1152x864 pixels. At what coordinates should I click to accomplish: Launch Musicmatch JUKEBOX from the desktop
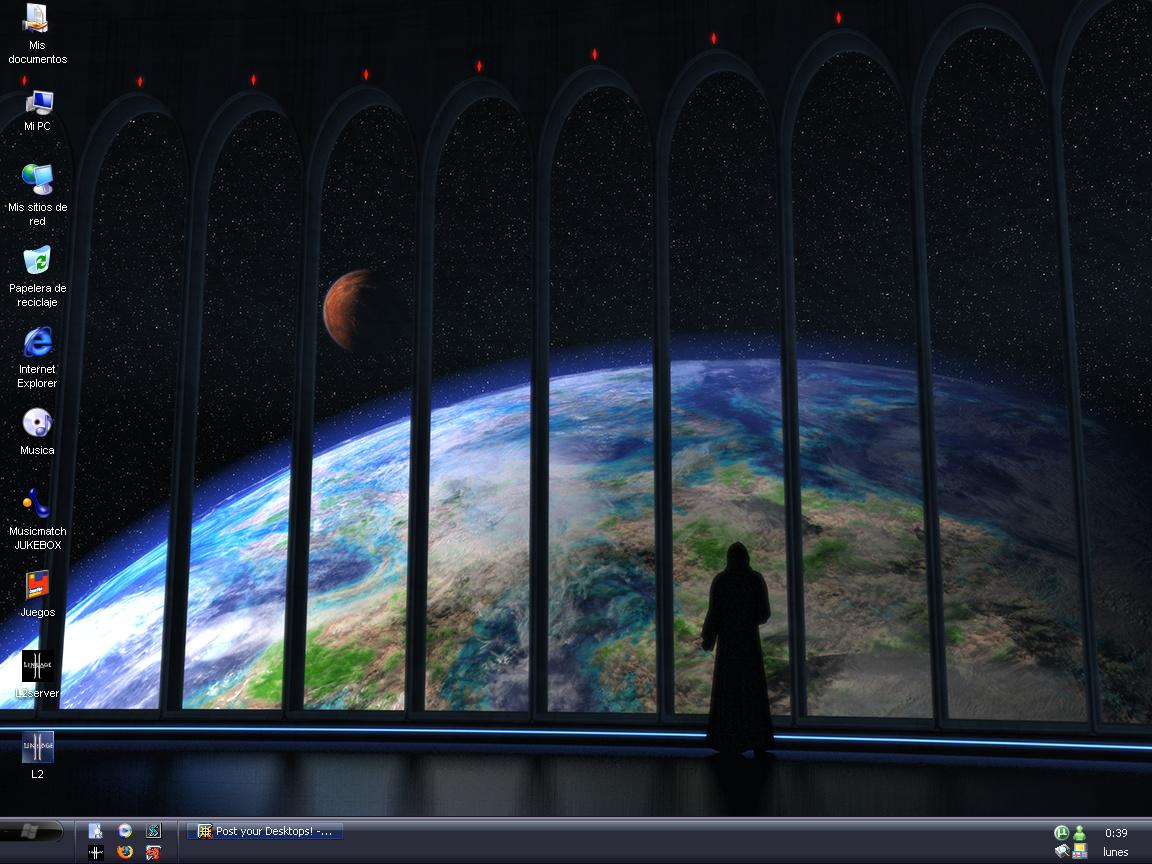37,519
